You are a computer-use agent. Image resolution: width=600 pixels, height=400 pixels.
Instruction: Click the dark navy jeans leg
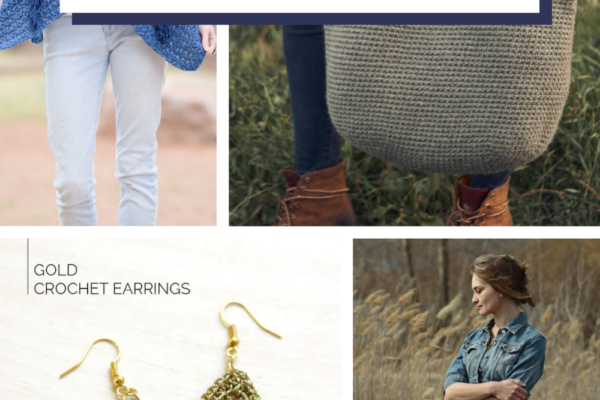pyautogui.click(x=312, y=98)
